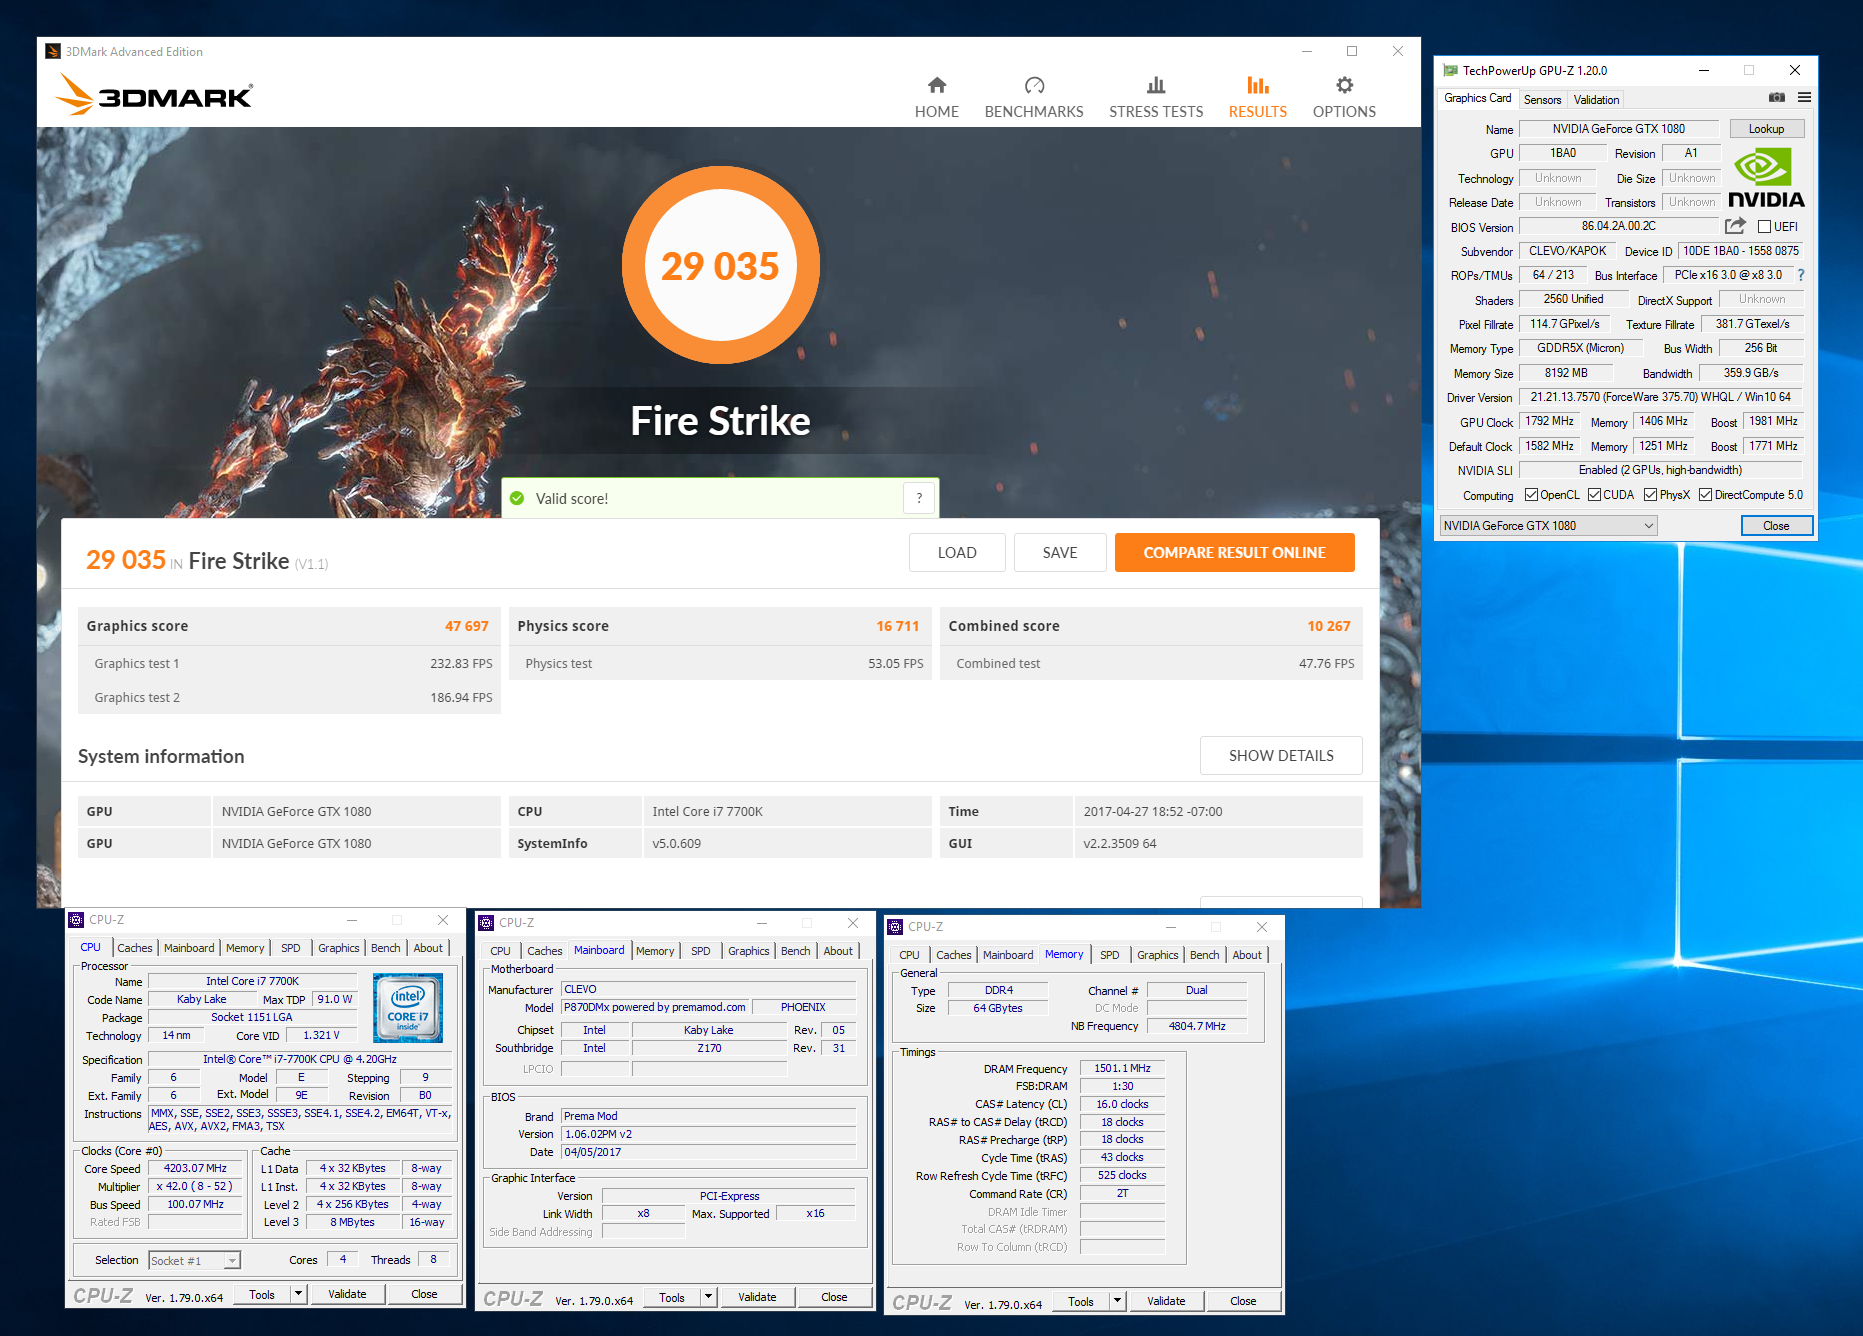Click 3DMark title bar app icon
The image size is (1863, 1336).
53,51
